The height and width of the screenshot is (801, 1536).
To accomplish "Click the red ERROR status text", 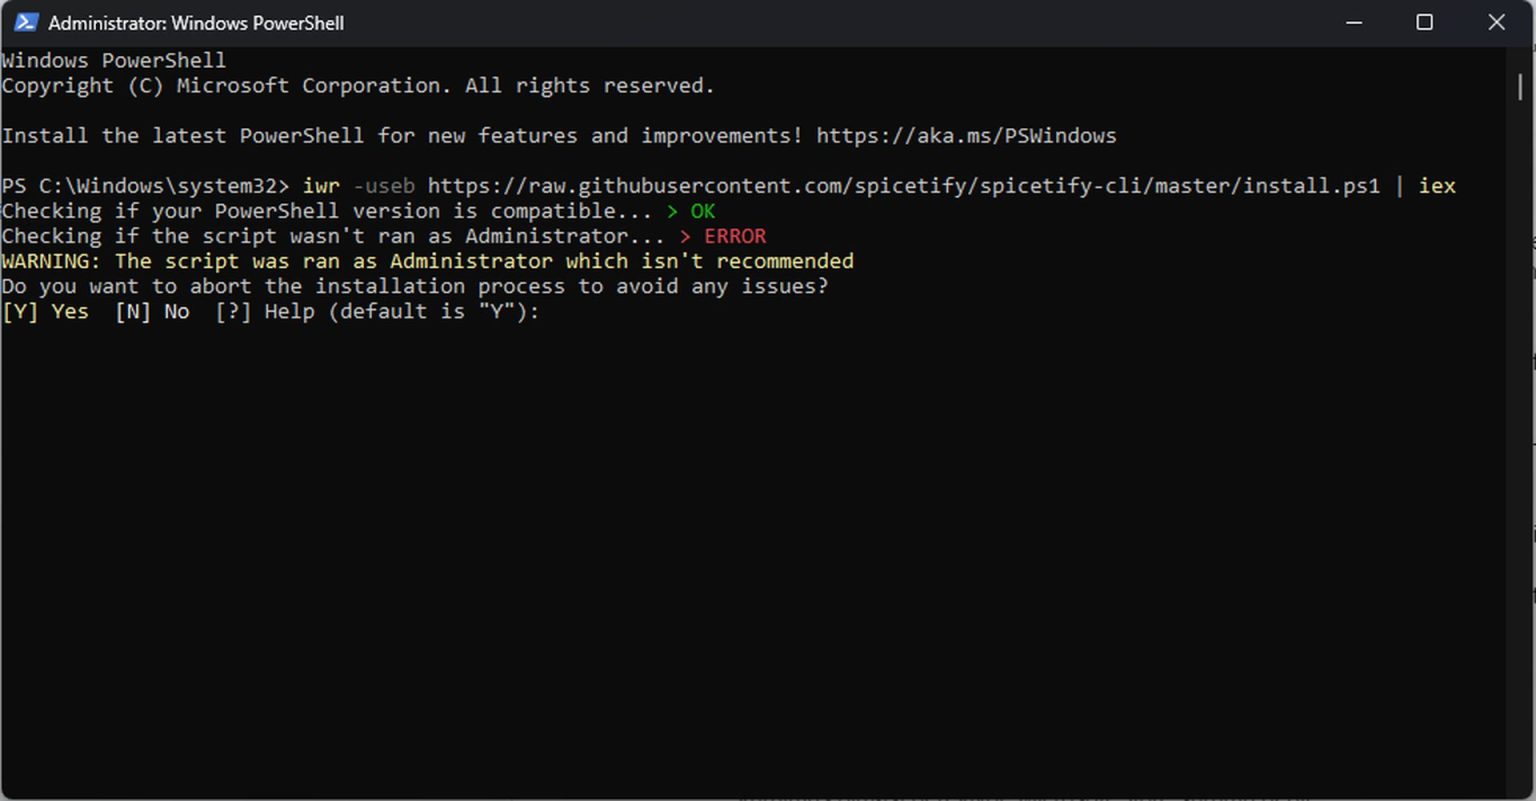I will pyautogui.click(x=735, y=236).
